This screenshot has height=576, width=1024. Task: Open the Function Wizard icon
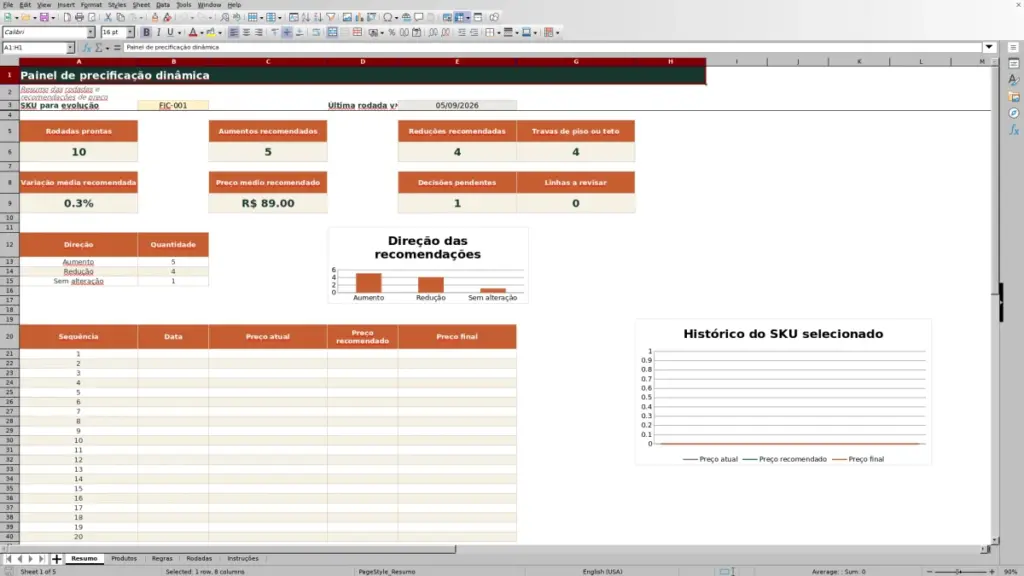click(86, 48)
